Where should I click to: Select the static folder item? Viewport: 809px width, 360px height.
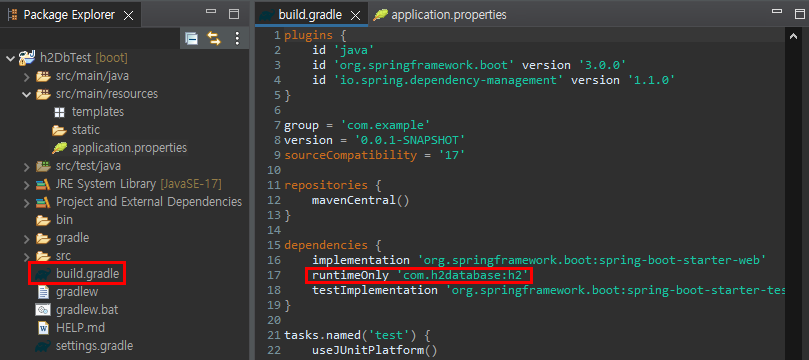coord(86,130)
